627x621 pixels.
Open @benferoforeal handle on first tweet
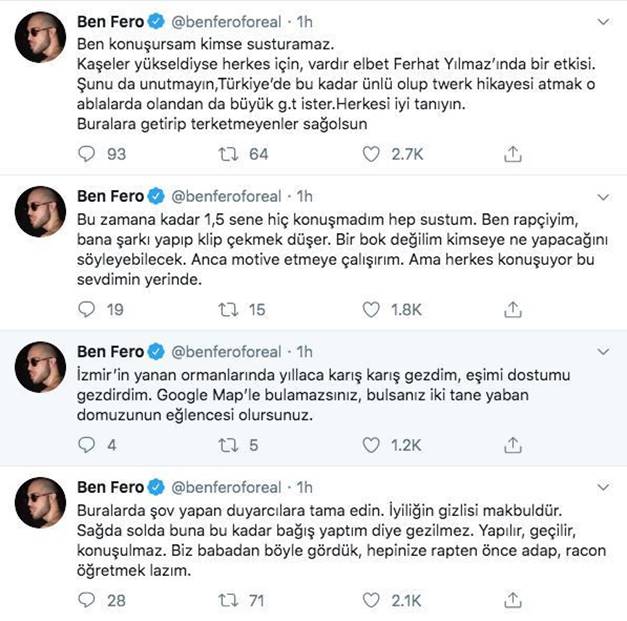point(226,22)
